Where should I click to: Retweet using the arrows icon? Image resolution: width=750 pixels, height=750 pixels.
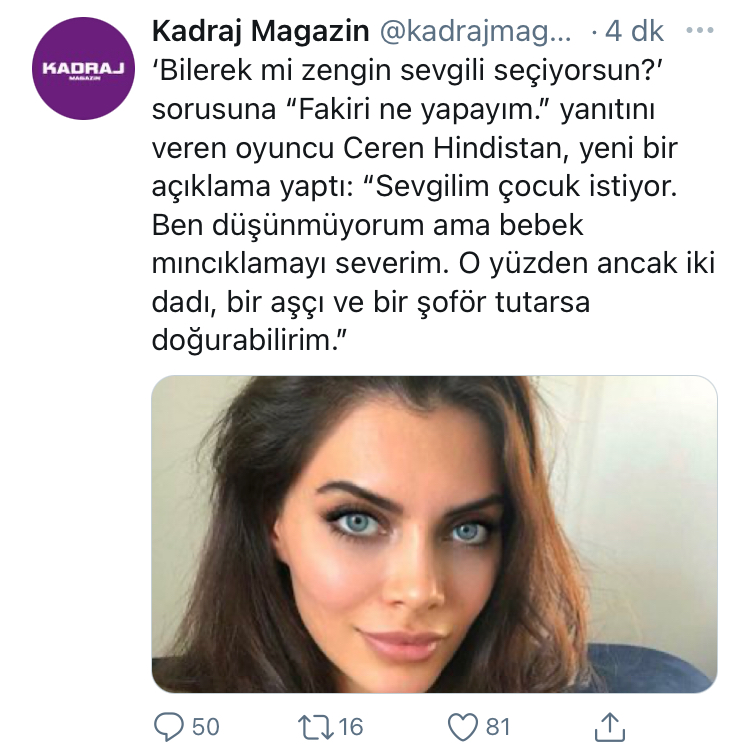tap(316, 727)
